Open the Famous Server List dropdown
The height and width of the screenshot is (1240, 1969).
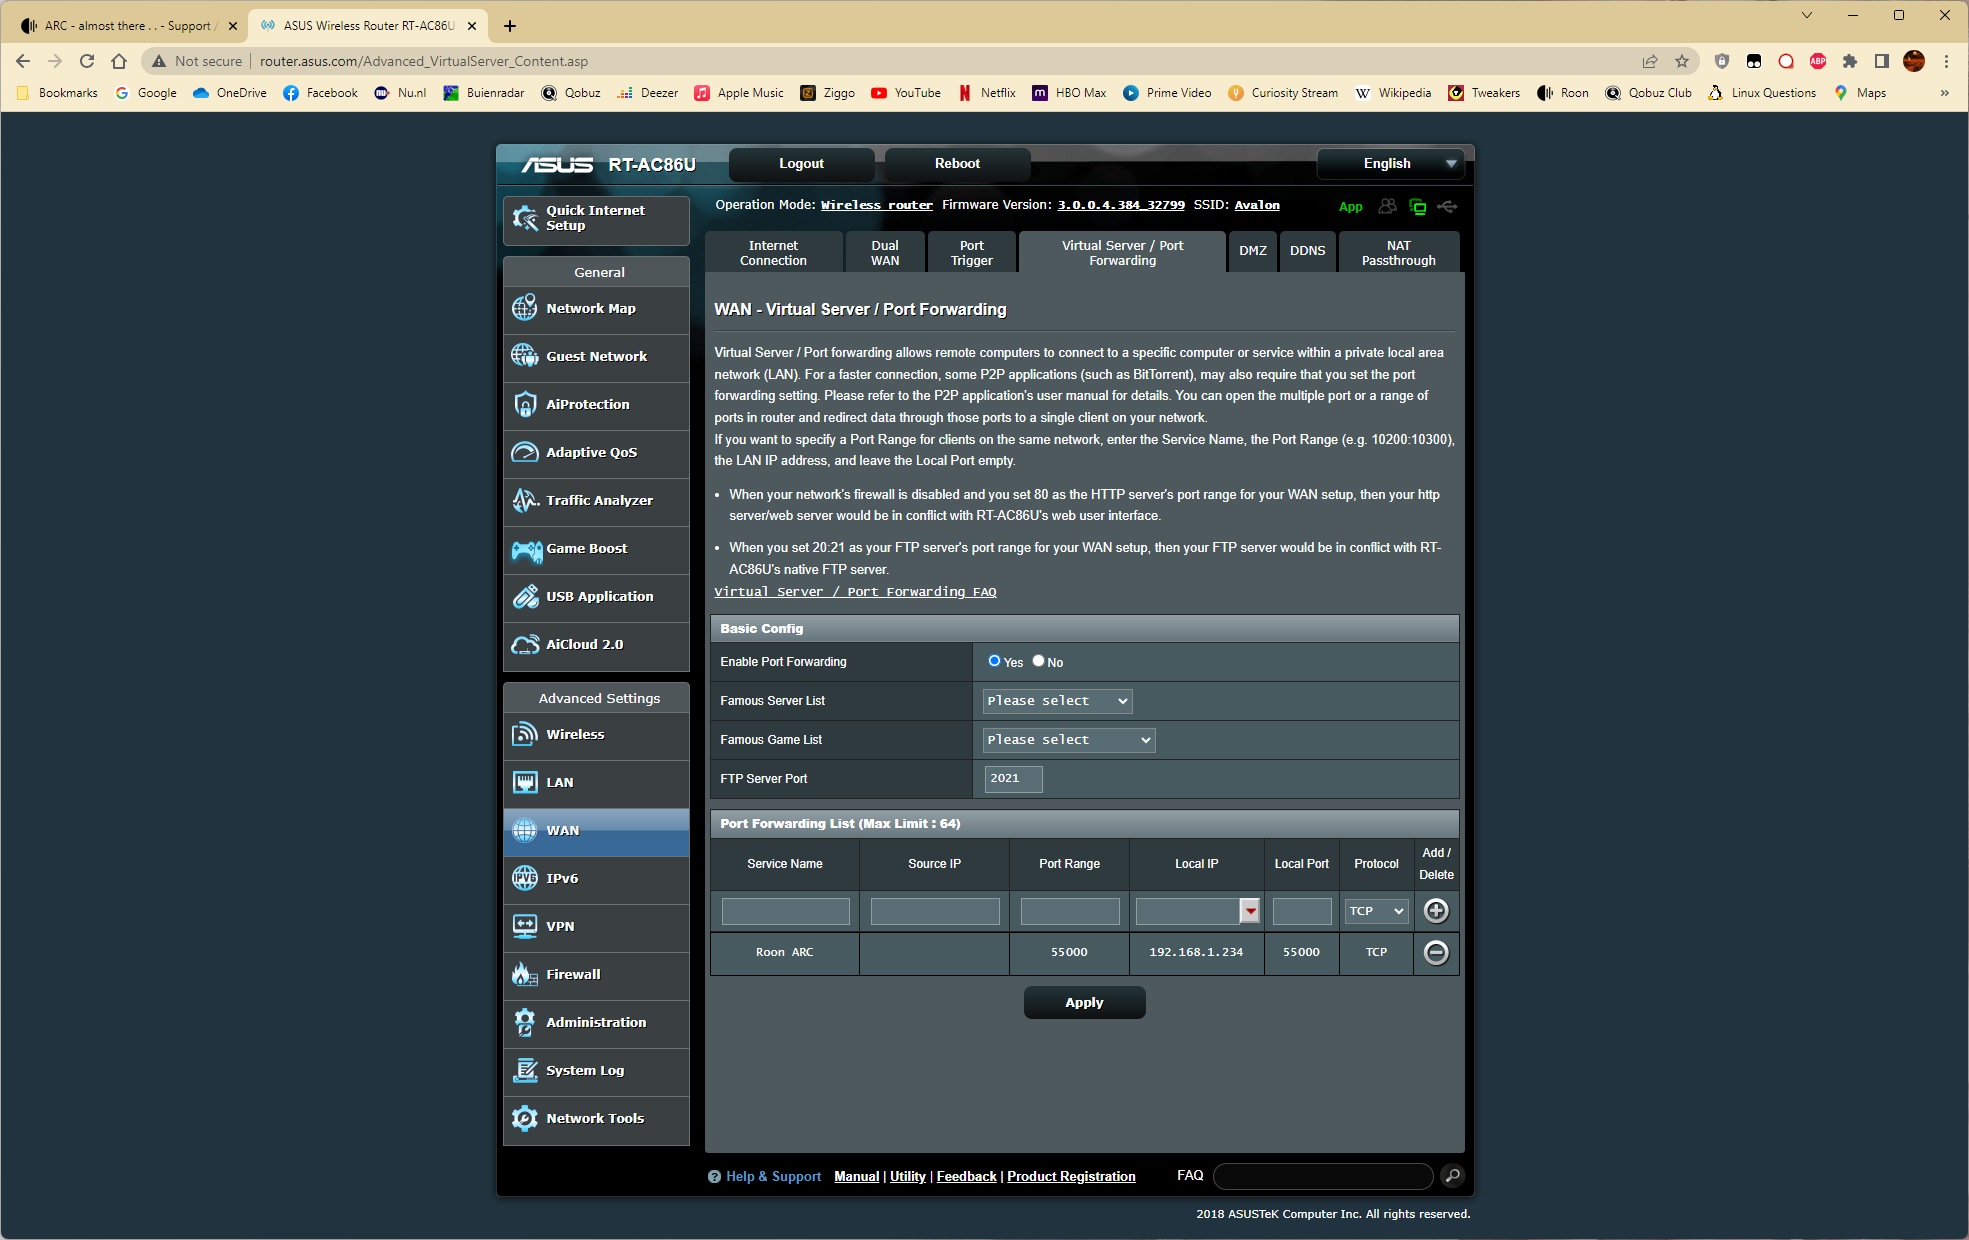tap(1057, 701)
